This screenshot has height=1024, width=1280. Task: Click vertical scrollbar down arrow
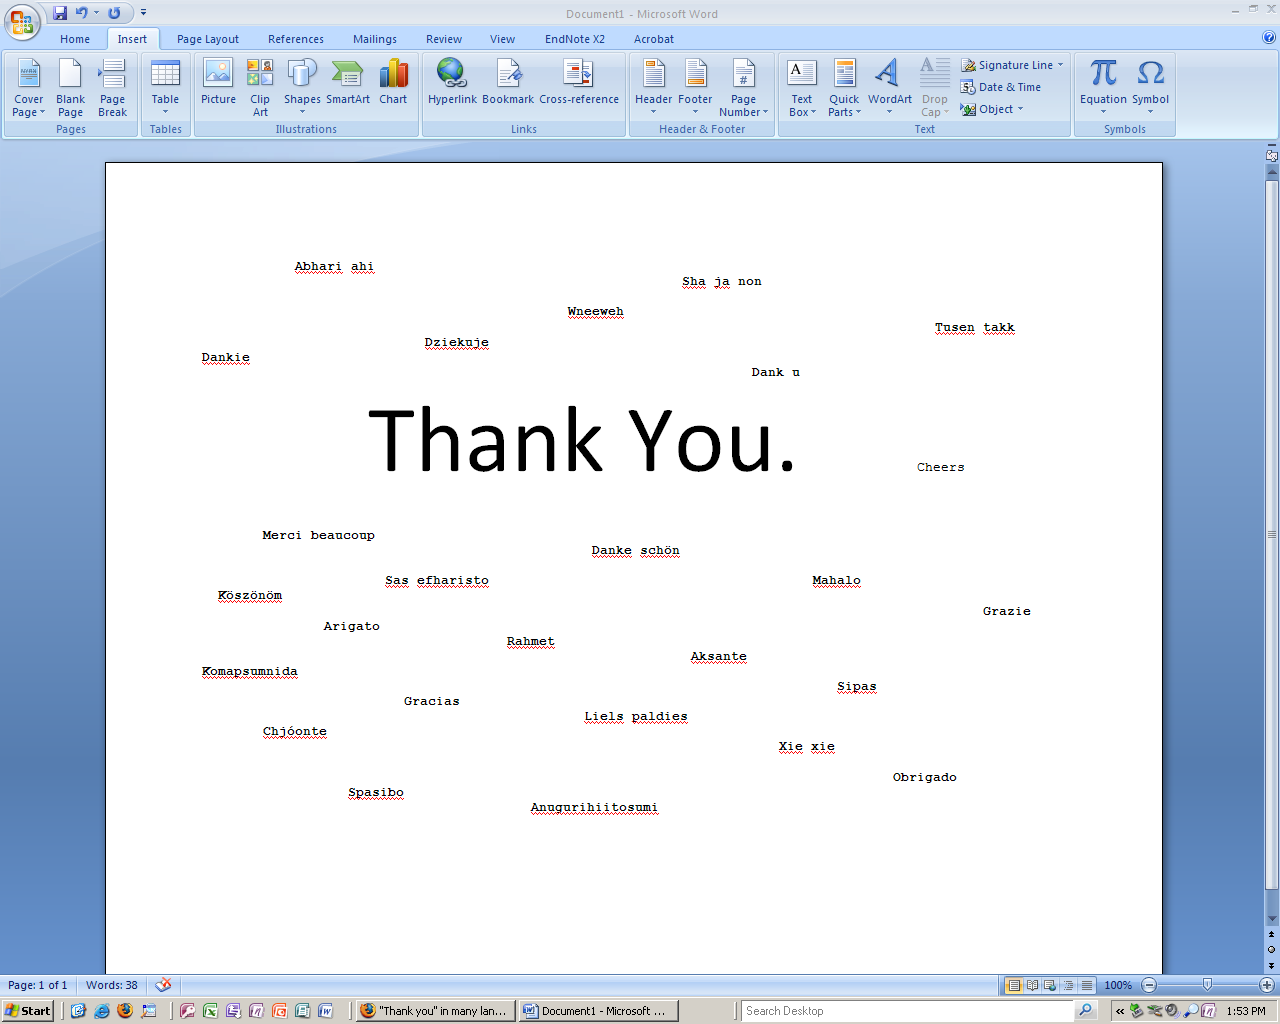[1272, 920]
